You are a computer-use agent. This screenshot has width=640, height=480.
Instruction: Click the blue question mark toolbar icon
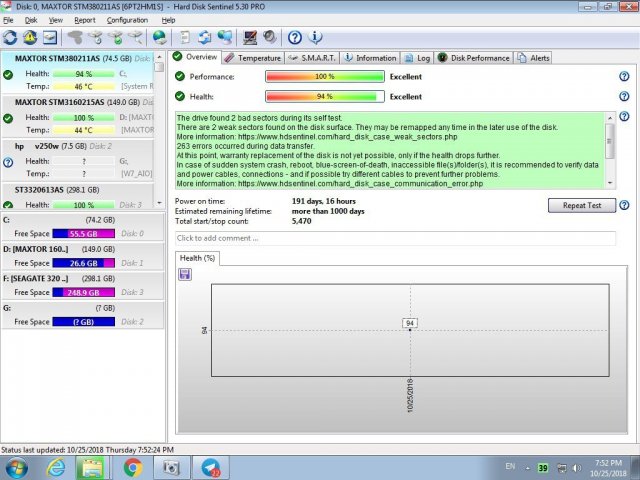pos(295,38)
